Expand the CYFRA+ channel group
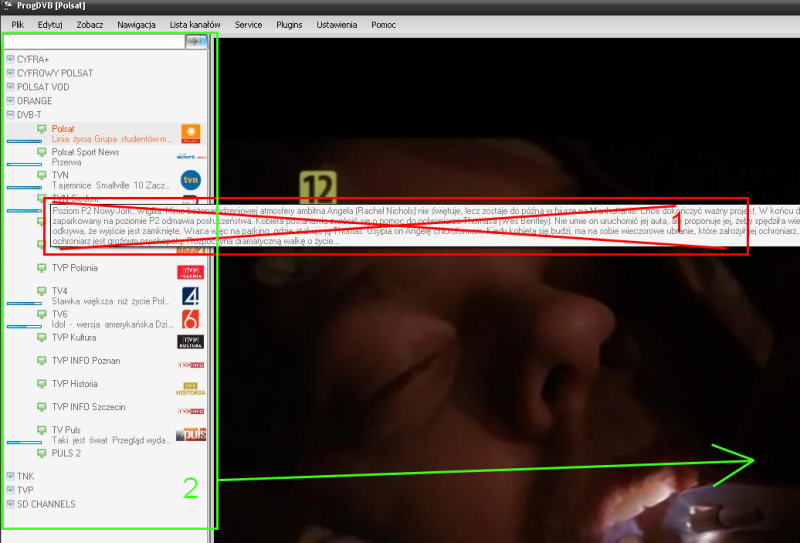The image size is (800, 543). pyautogui.click(x=10, y=60)
